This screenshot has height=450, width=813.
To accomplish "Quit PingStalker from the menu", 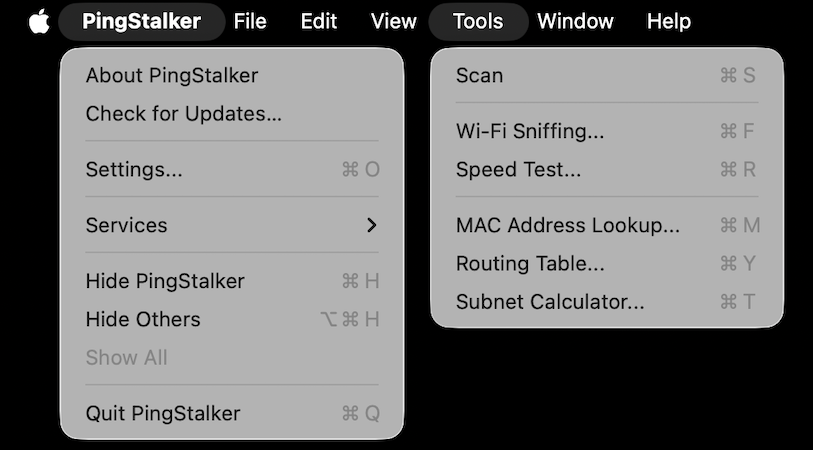I will [x=163, y=413].
